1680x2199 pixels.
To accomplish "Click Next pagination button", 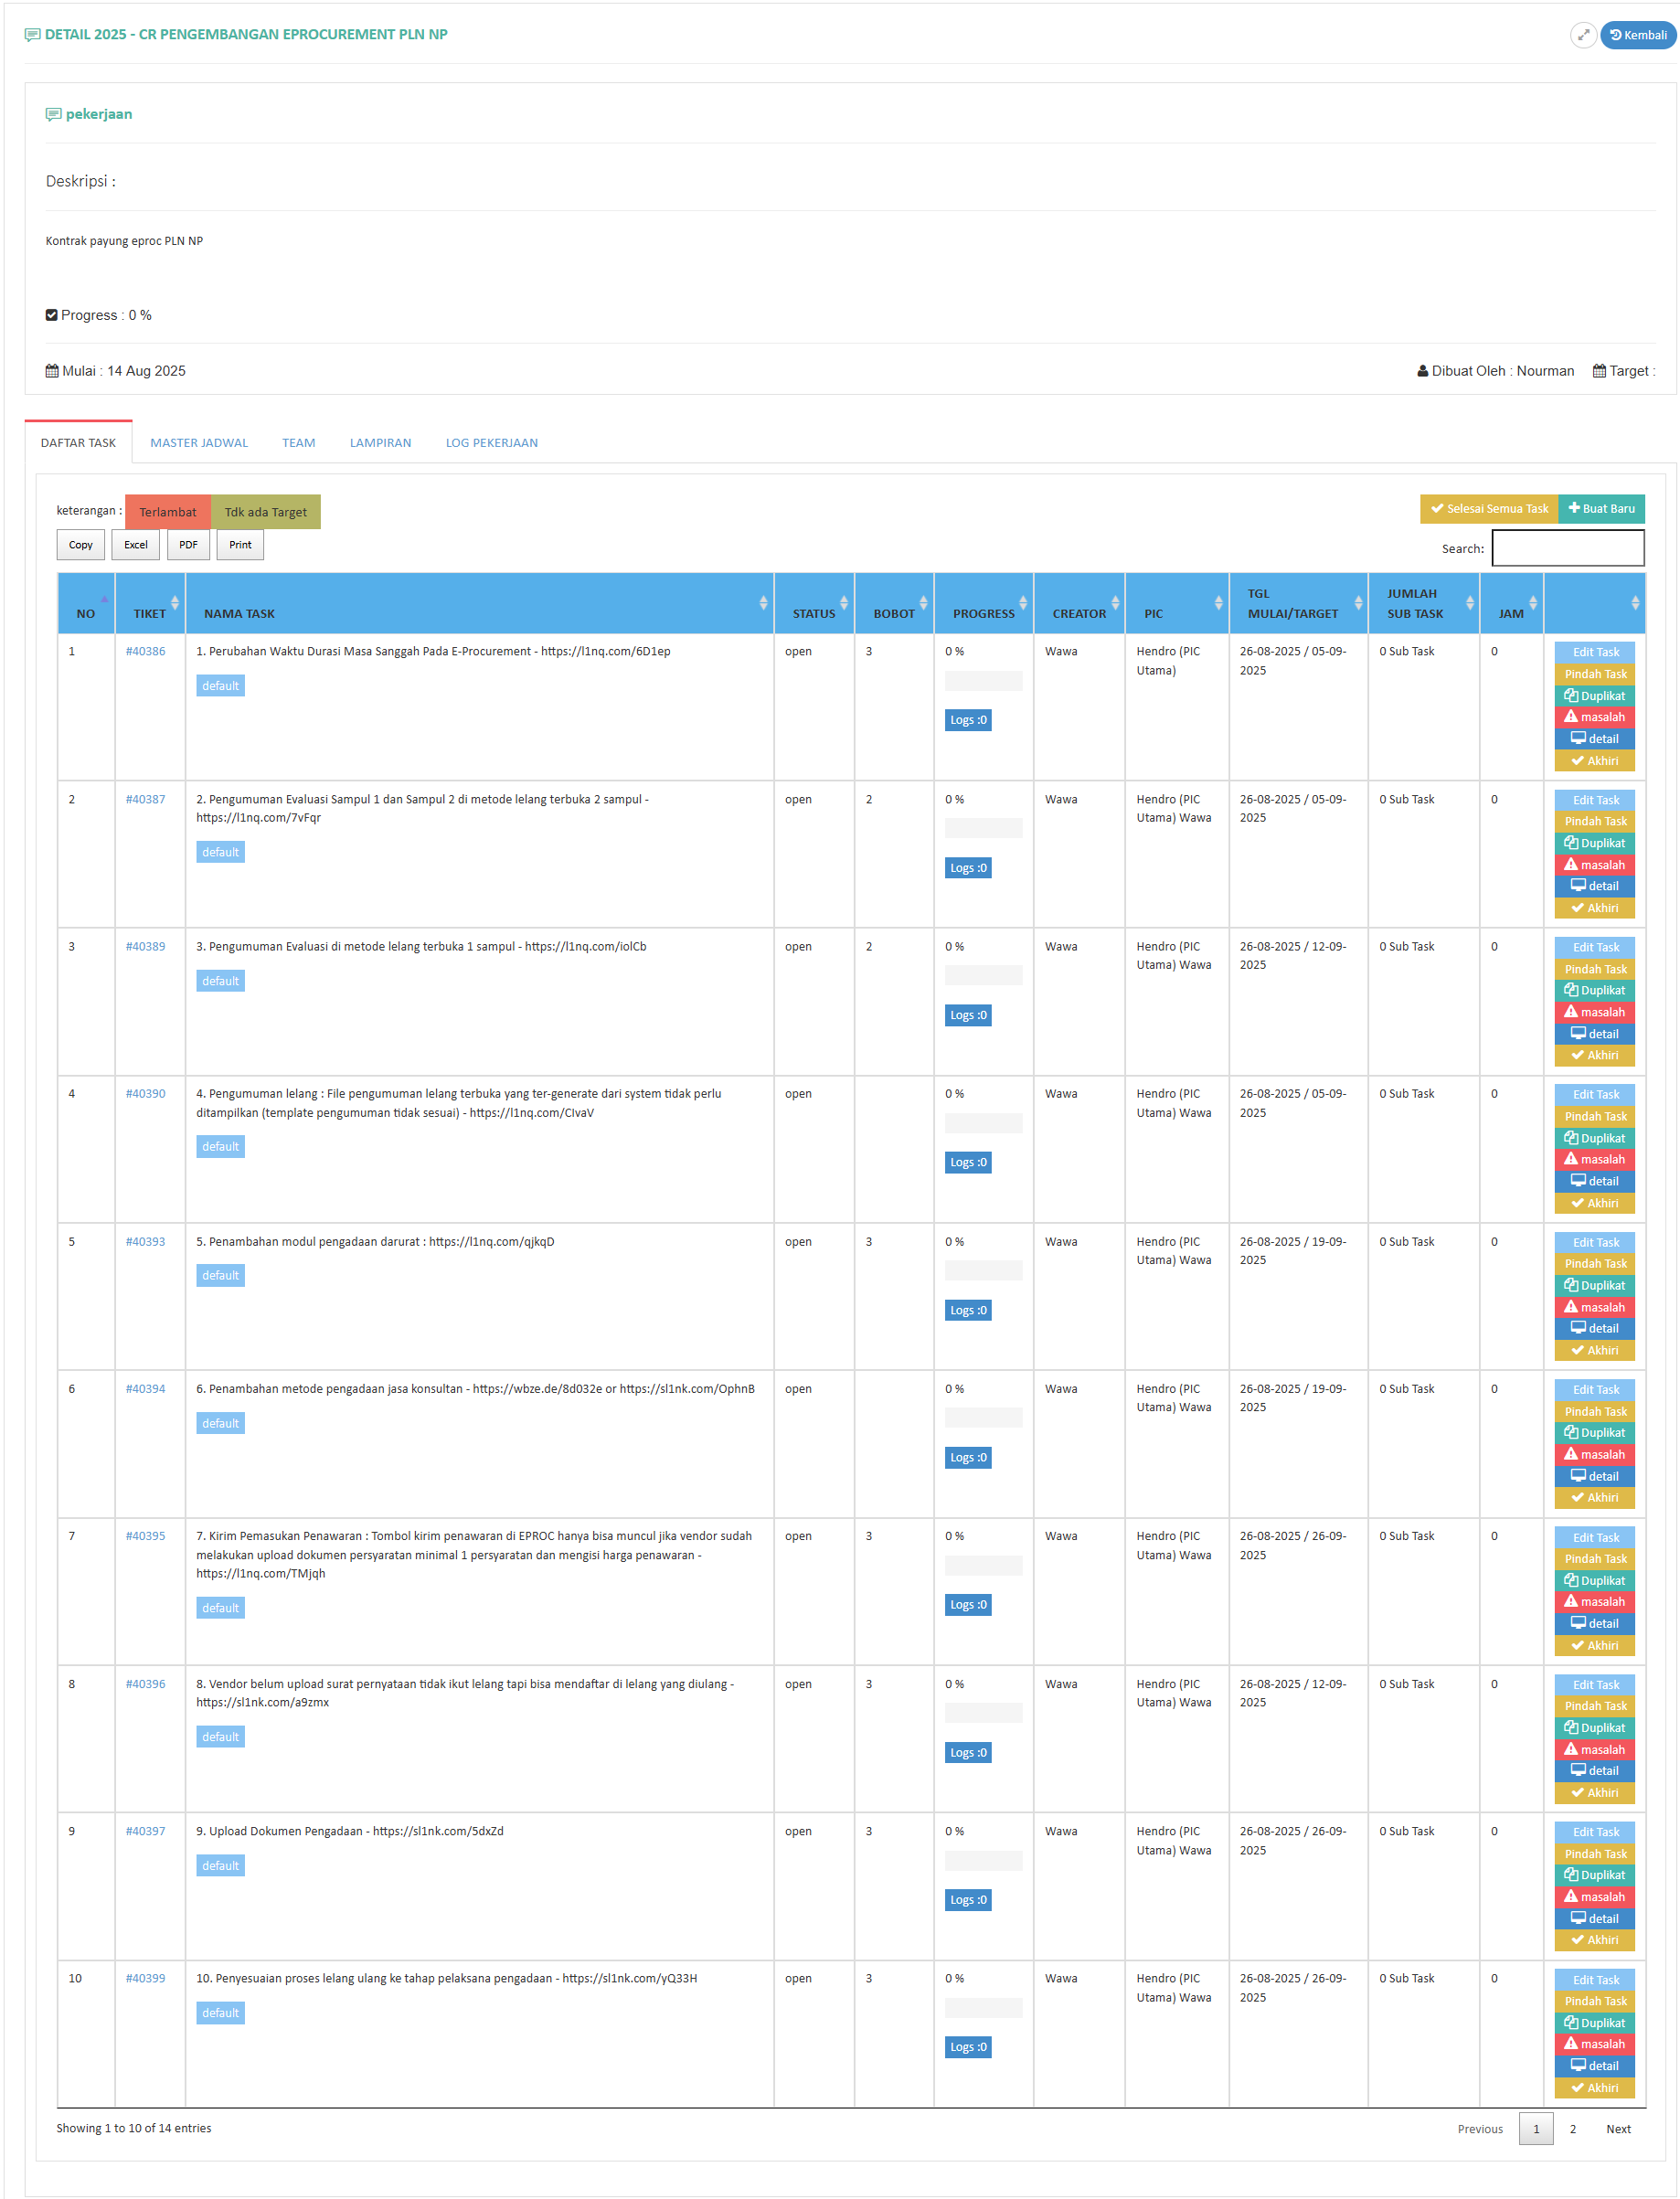I will (1618, 2129).
